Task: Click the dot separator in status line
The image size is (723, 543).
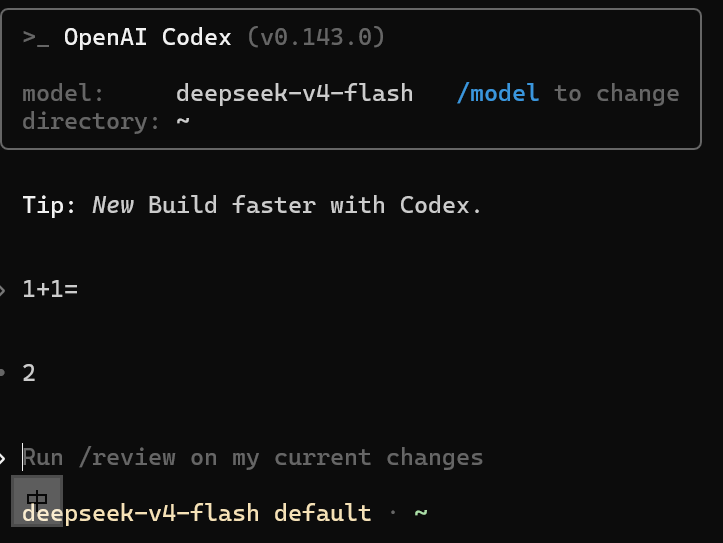Action: point(393,513)
